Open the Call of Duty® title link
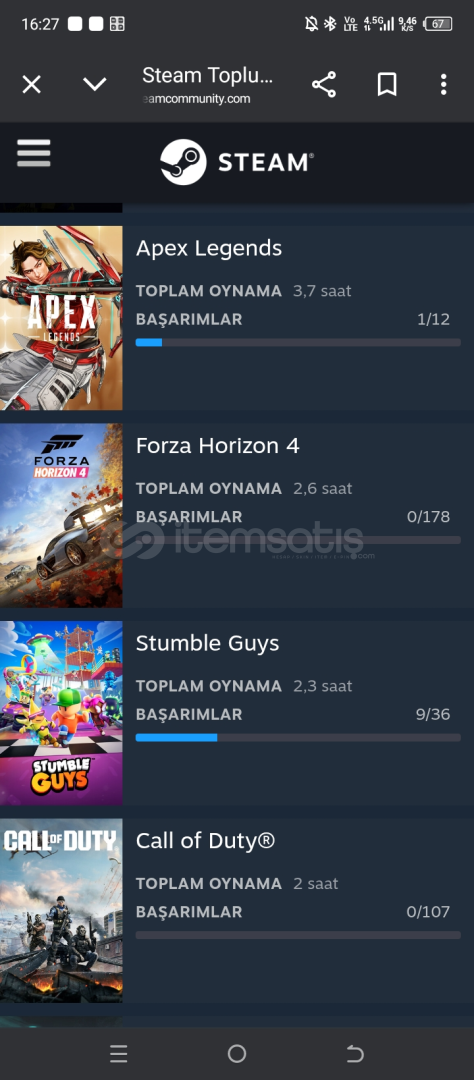Screen dimensions: 474x1080 205,840
